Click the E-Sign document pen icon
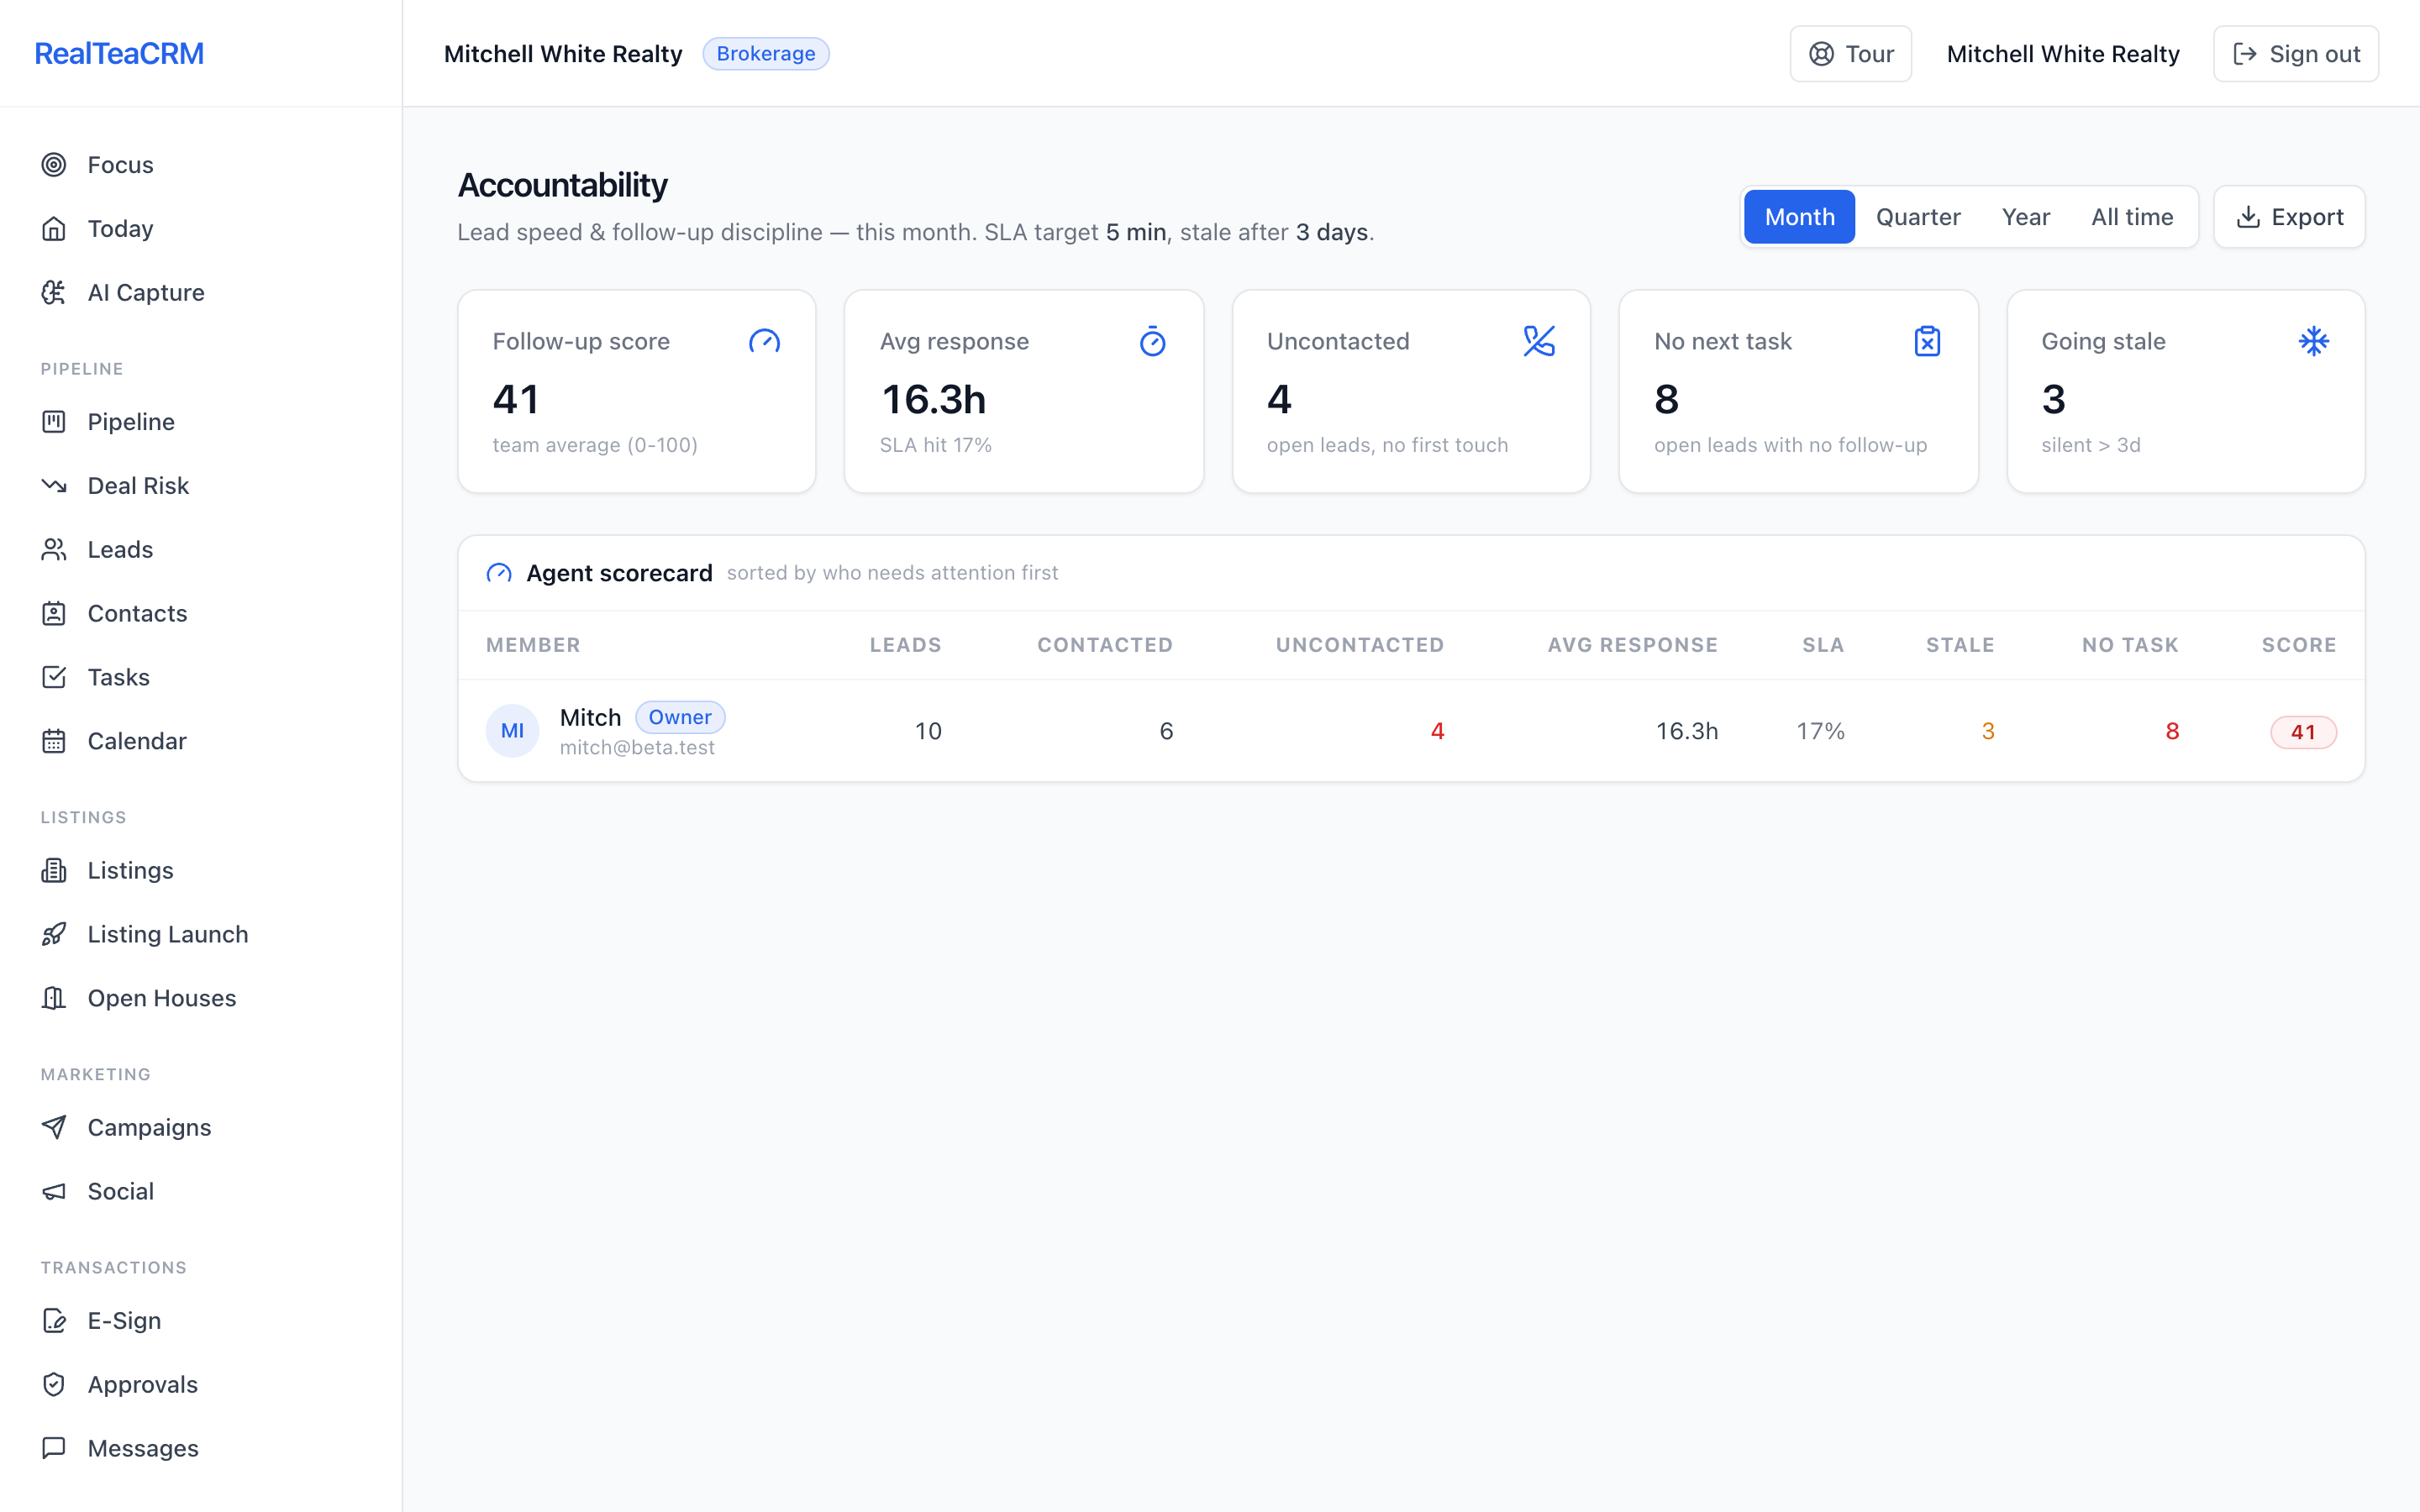 point(54,1321)
